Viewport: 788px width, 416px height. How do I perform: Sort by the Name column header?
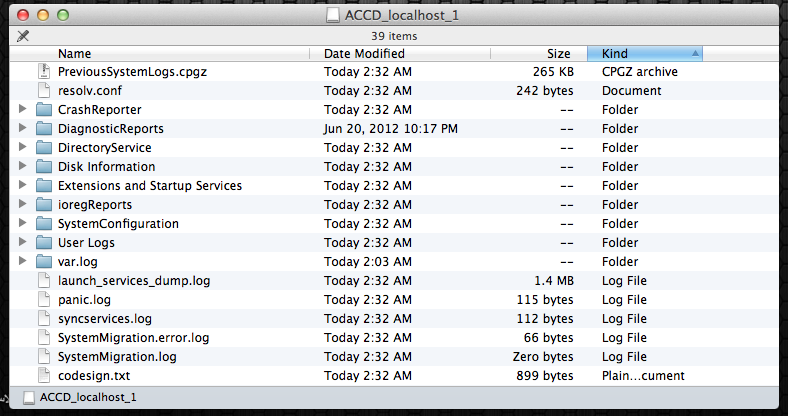75,54
